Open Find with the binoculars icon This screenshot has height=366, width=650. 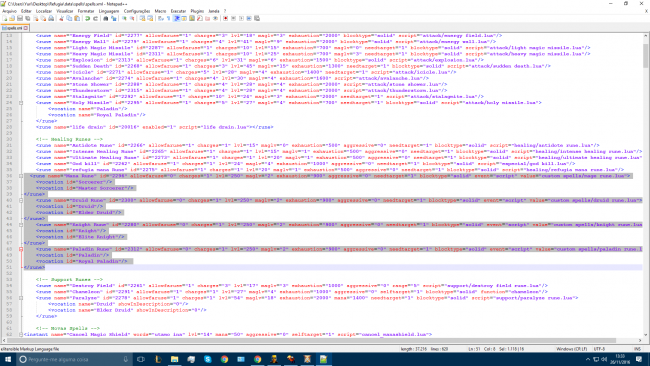106,18
